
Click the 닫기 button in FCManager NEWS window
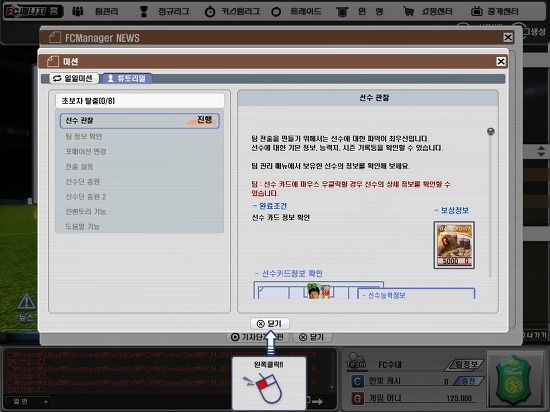(311, 337)
